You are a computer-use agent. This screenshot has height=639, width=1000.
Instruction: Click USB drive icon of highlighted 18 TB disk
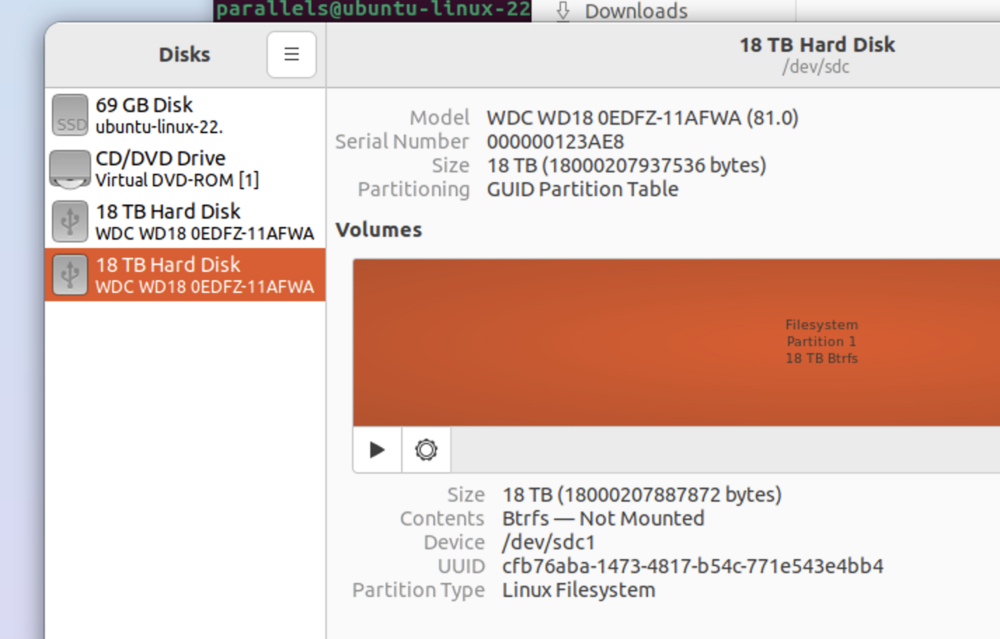[x=70, y=275]
